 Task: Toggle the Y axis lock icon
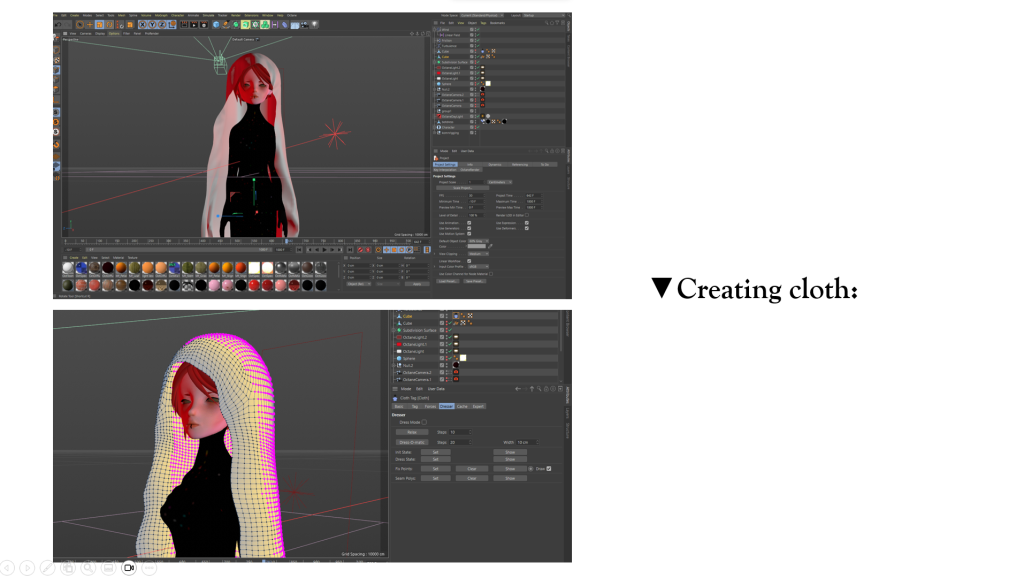[152, 25]
